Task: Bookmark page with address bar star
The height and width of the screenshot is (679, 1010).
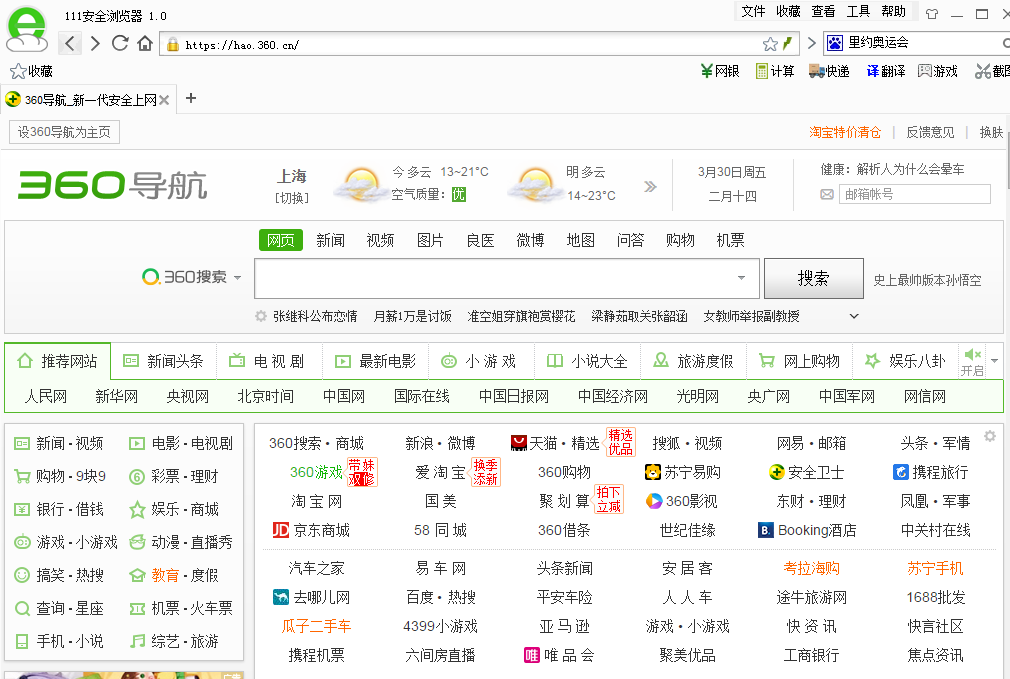Action: 770,44
